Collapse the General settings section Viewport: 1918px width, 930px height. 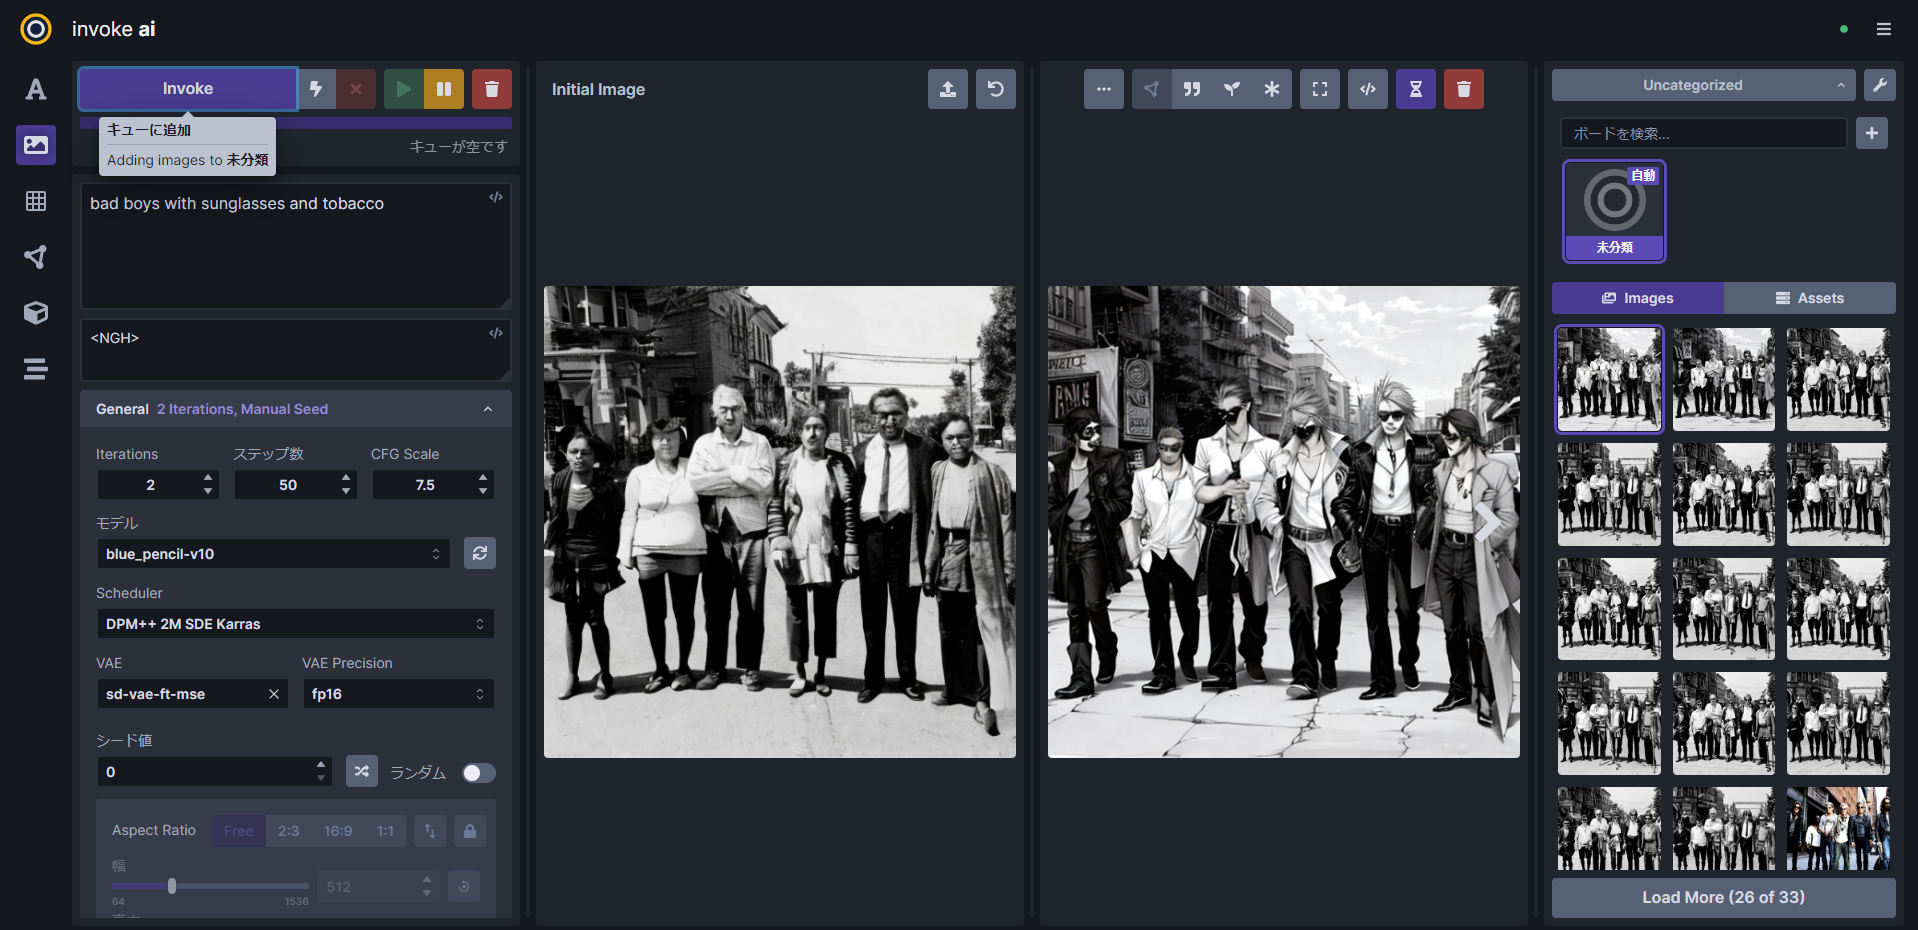click(296, 409)
